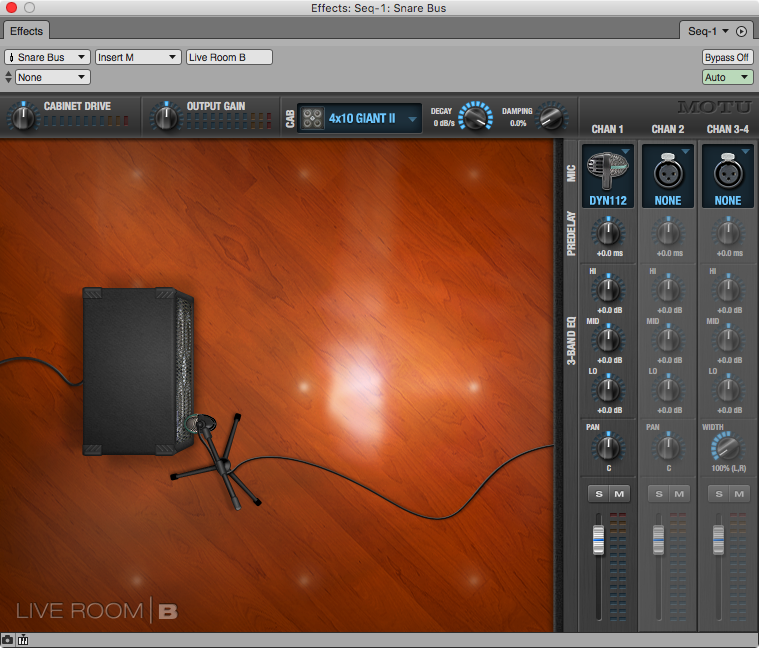Click Chan 1 Pan knob
759x648 pixels.
[608, 448]
